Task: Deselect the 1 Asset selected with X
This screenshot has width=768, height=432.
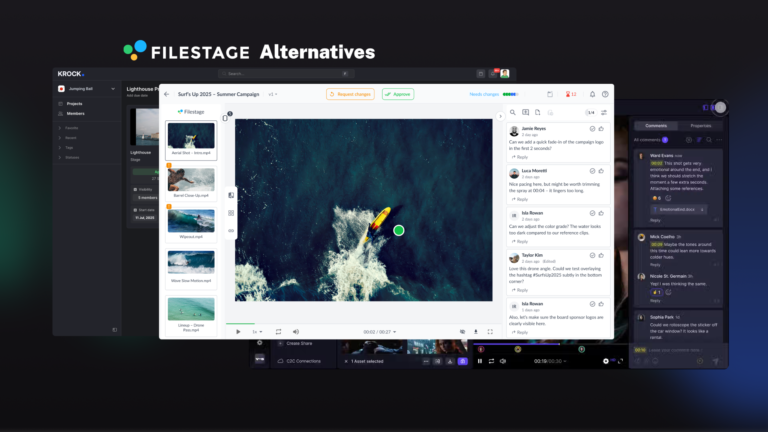Action: 346,361
